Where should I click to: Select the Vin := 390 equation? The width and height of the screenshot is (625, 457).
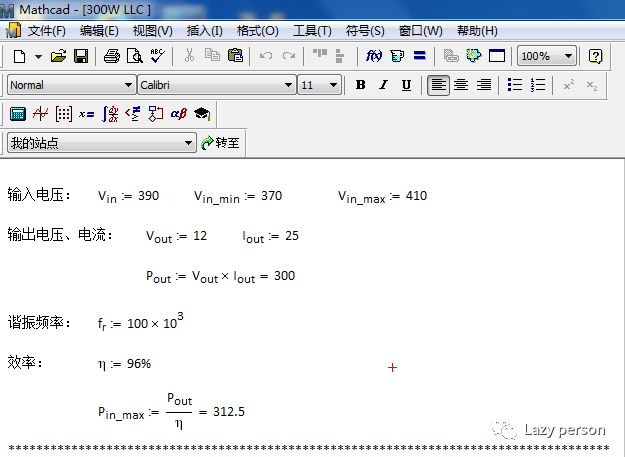pyautogui.click(x=128, y=196)
